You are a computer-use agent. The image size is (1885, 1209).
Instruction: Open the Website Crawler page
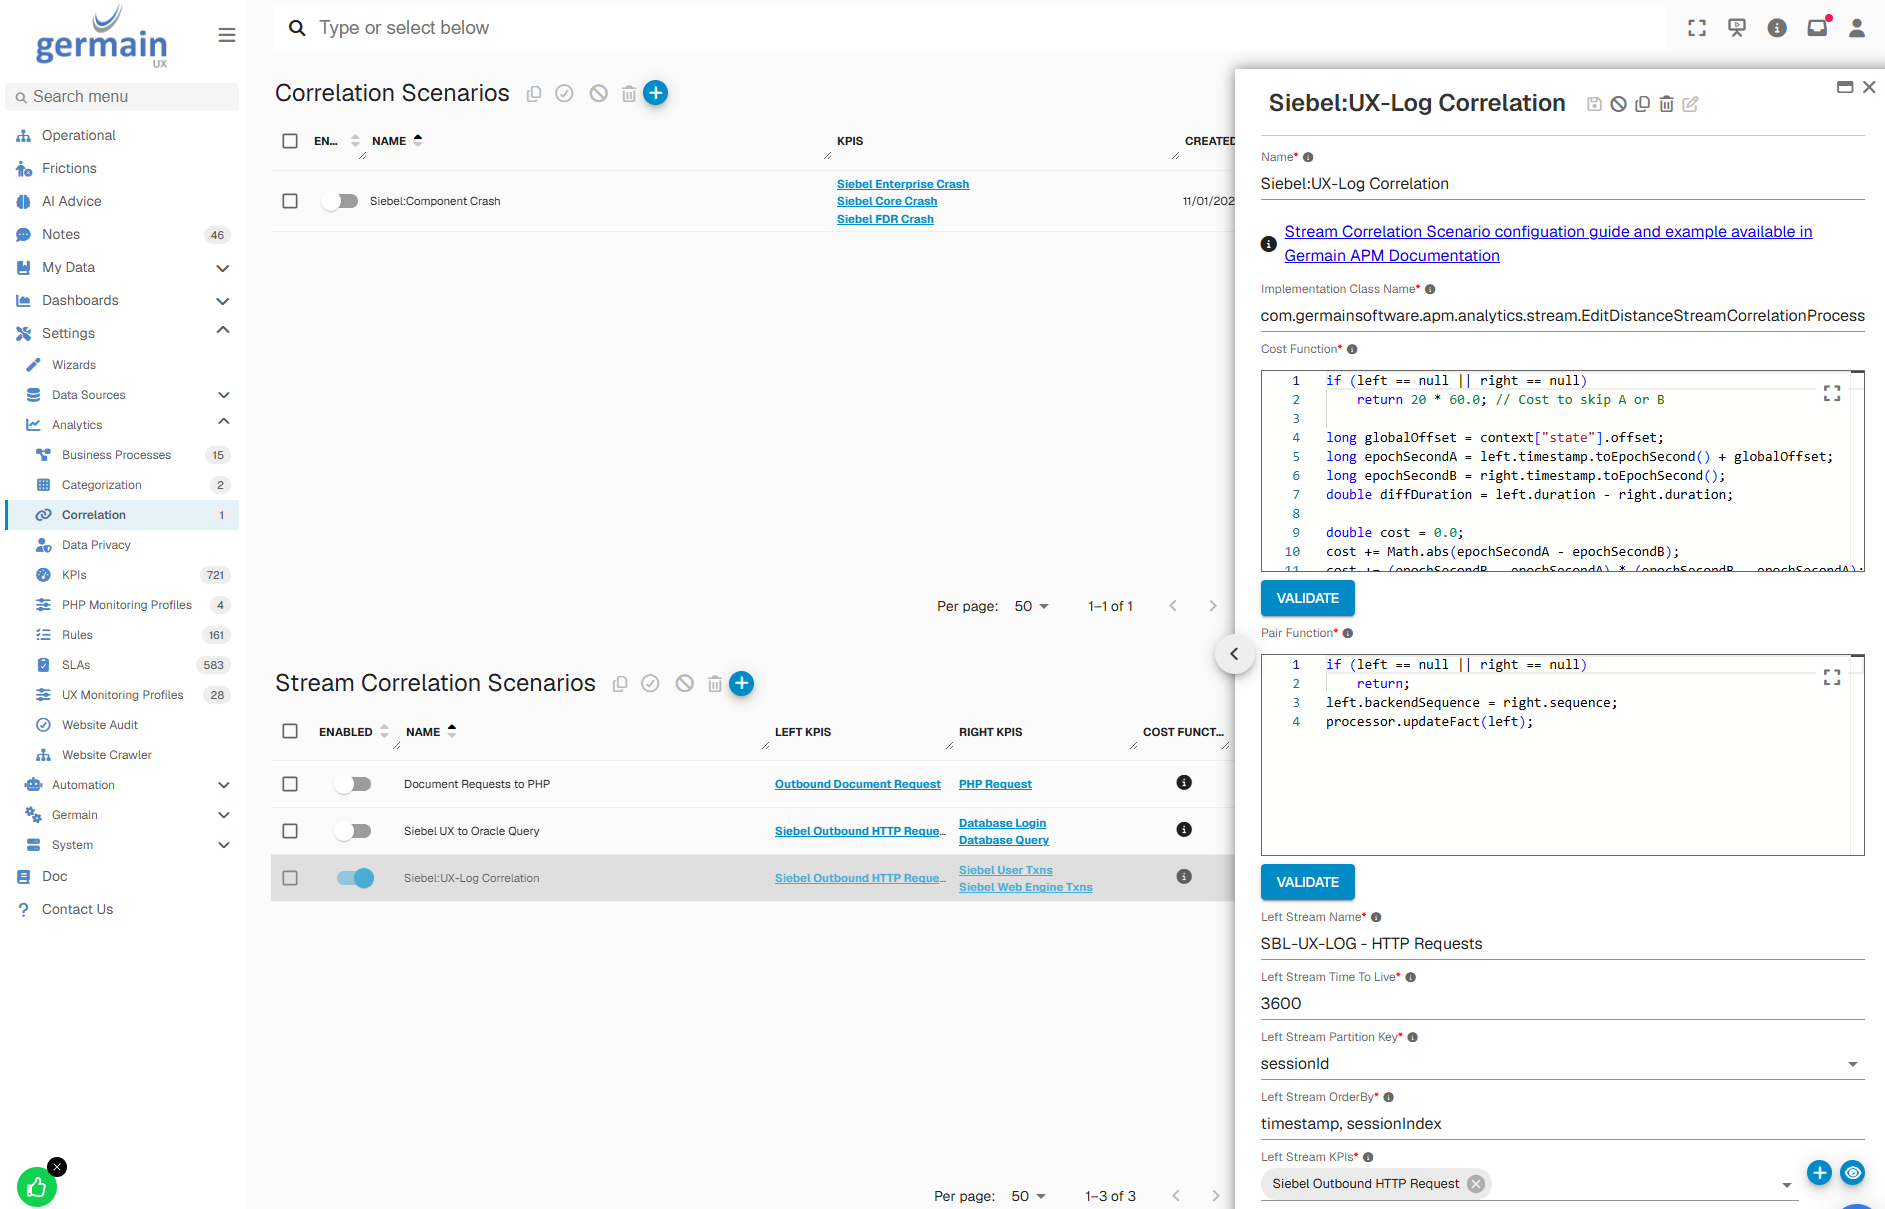pos(107,755)
